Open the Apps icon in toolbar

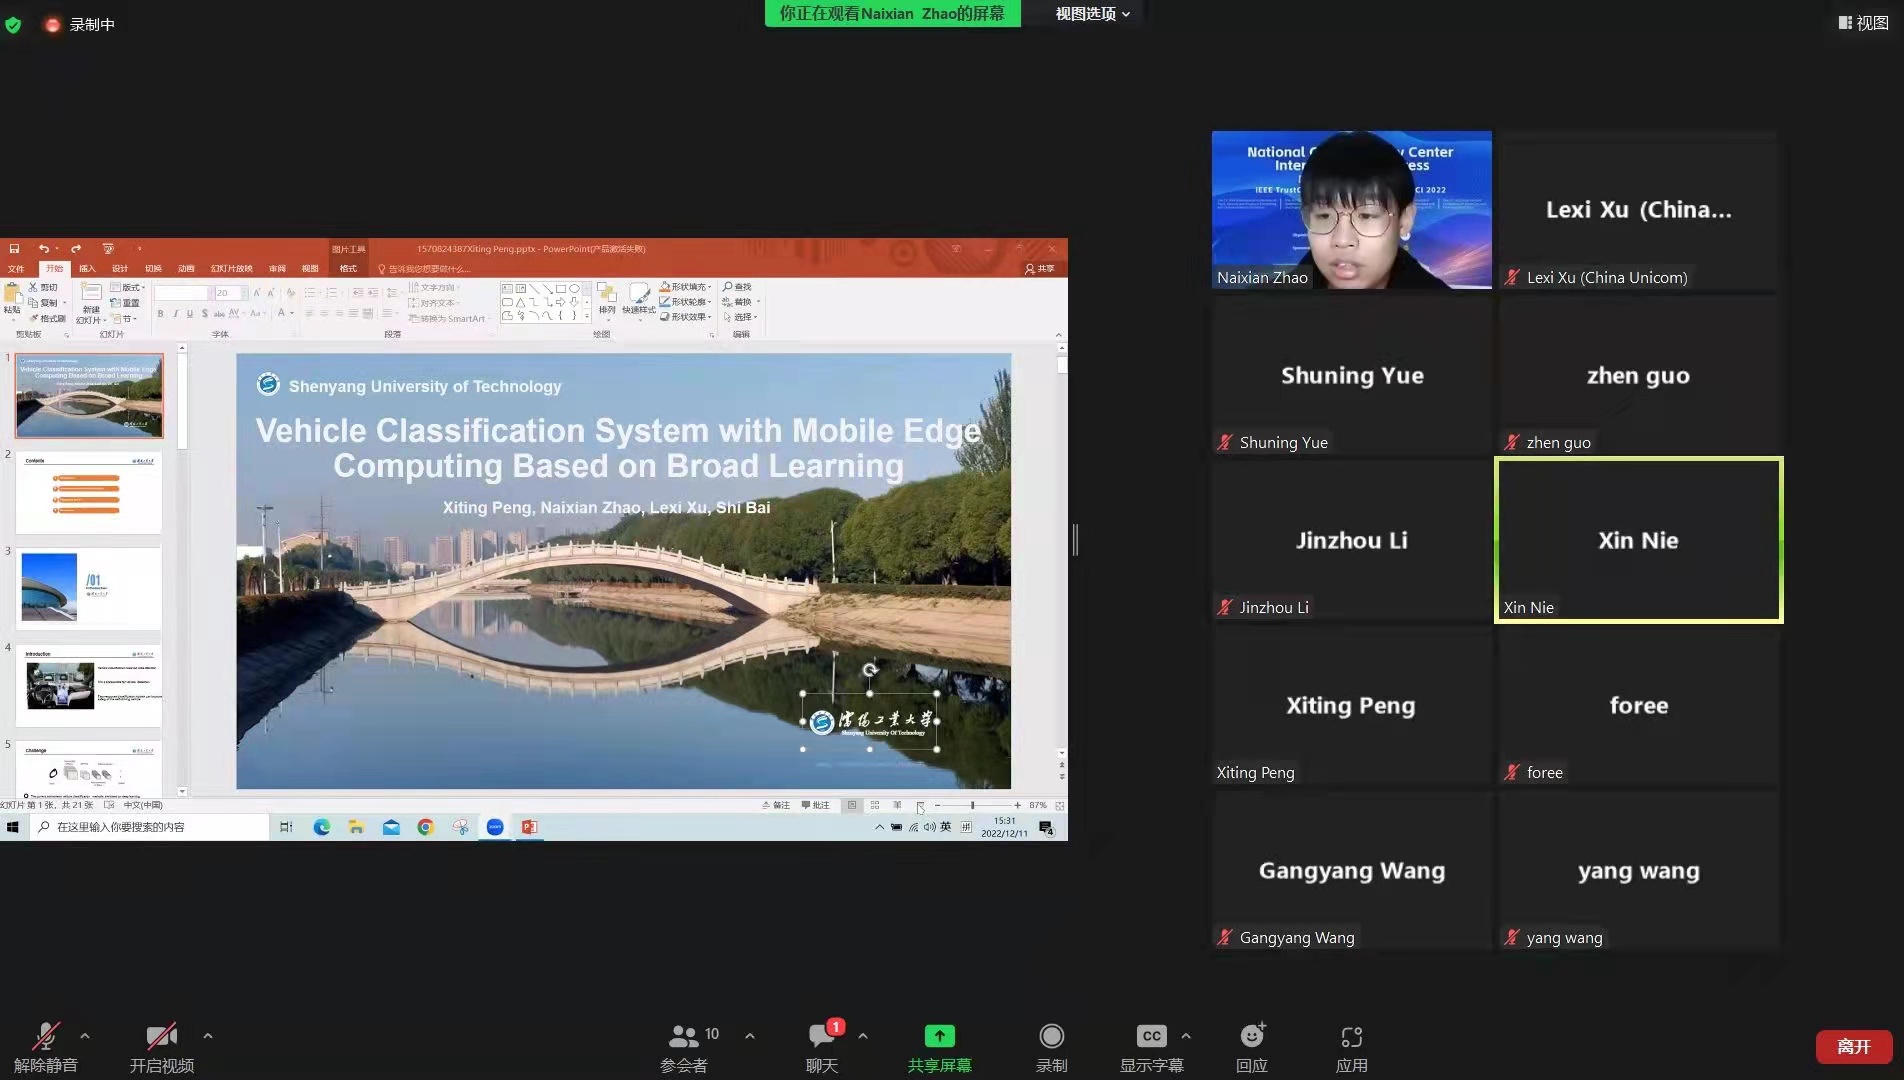[1351, 1037]
